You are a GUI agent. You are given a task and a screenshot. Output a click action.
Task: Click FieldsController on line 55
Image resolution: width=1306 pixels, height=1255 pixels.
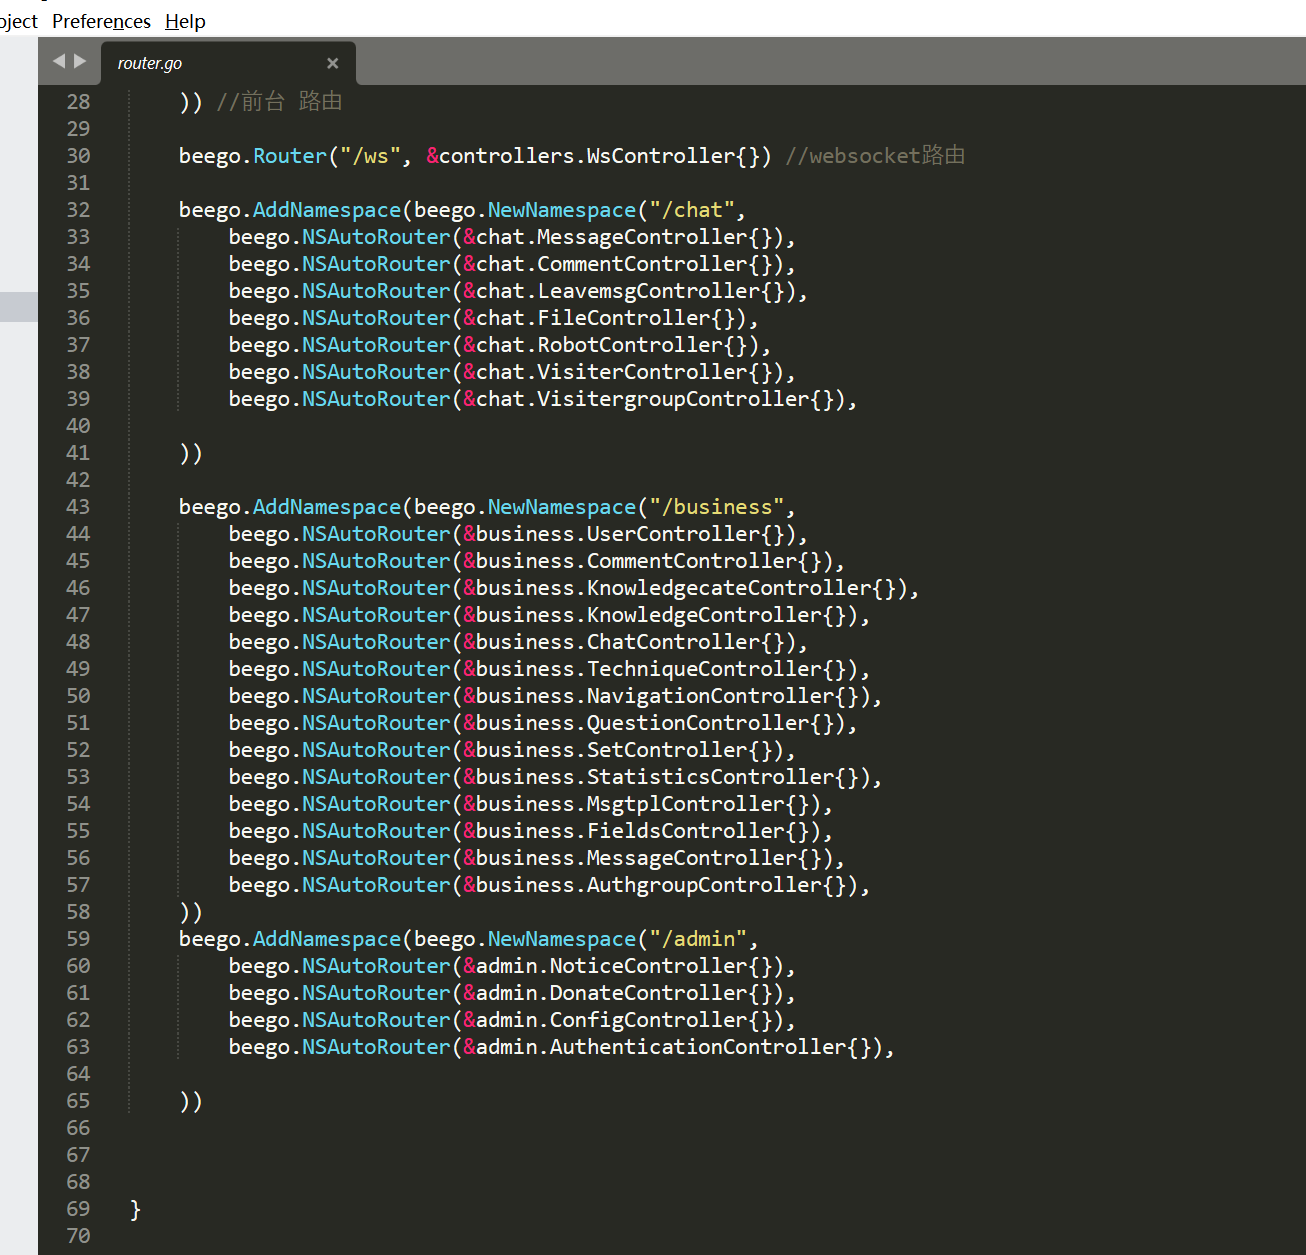pos(685,831)
